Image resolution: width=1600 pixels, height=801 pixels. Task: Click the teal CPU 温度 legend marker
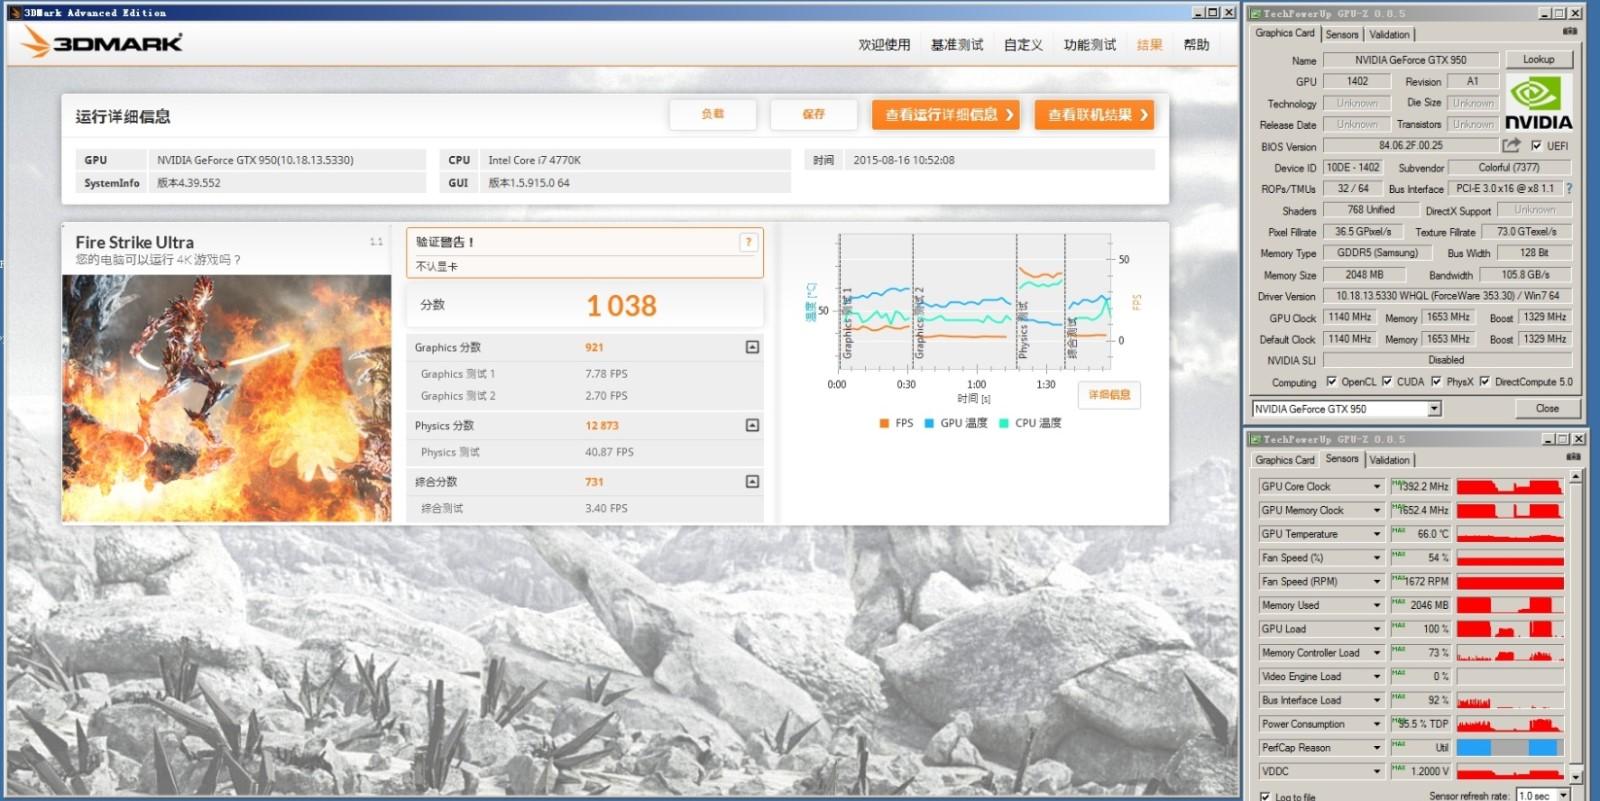coord(1003,423)
